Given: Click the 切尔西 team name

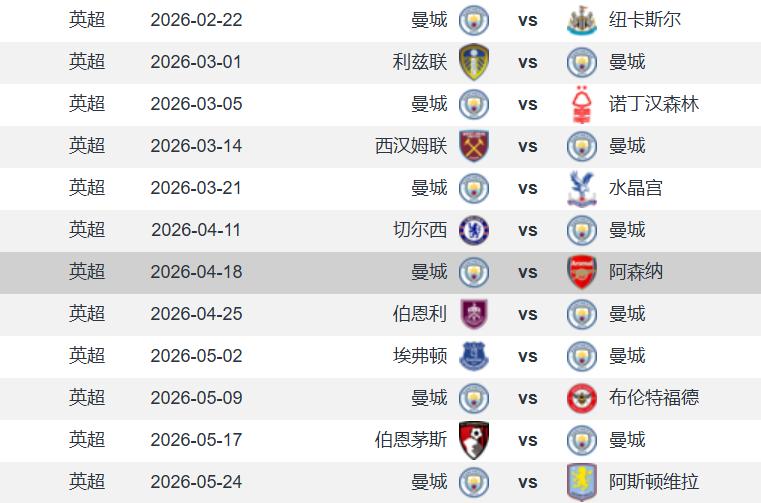Looking at the screenshot, I should [x=420, y=230].
